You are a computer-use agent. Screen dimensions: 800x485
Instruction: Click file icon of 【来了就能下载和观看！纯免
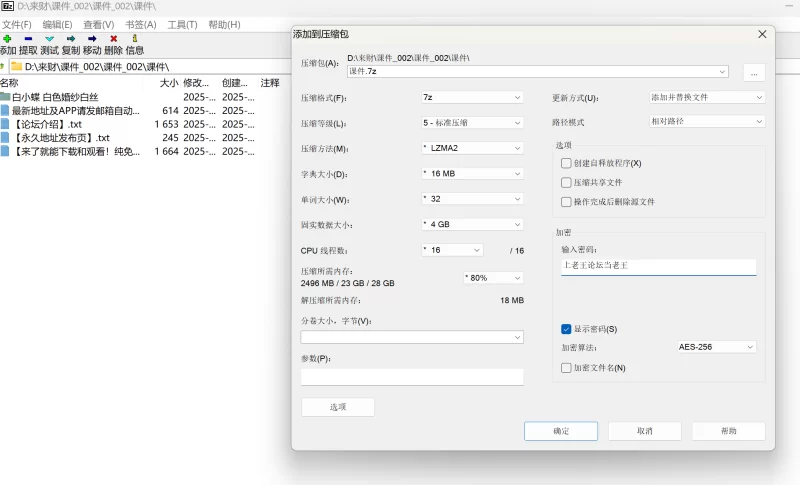point(5,151)
